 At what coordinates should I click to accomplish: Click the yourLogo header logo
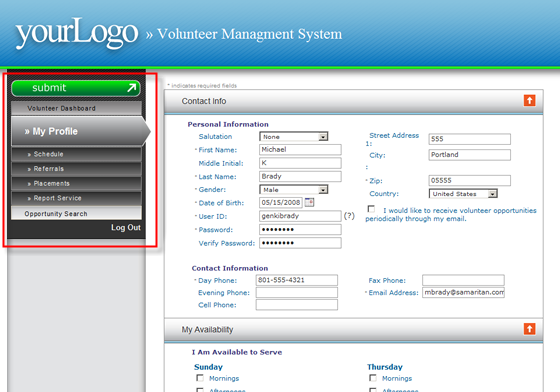(76, 33)
